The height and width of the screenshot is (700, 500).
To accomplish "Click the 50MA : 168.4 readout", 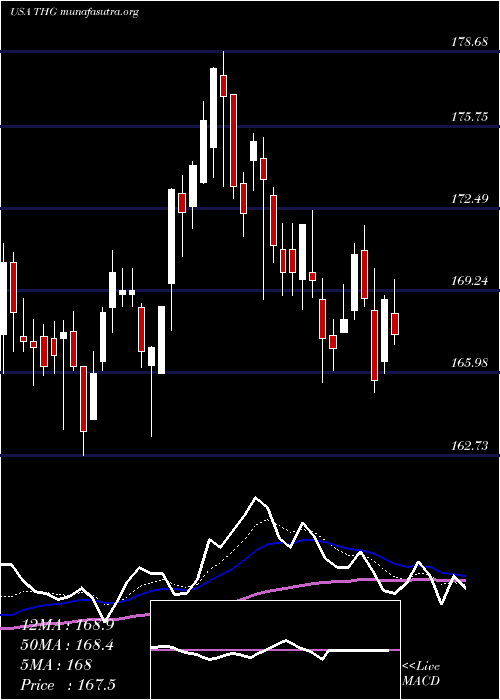I will coord(67,645).
